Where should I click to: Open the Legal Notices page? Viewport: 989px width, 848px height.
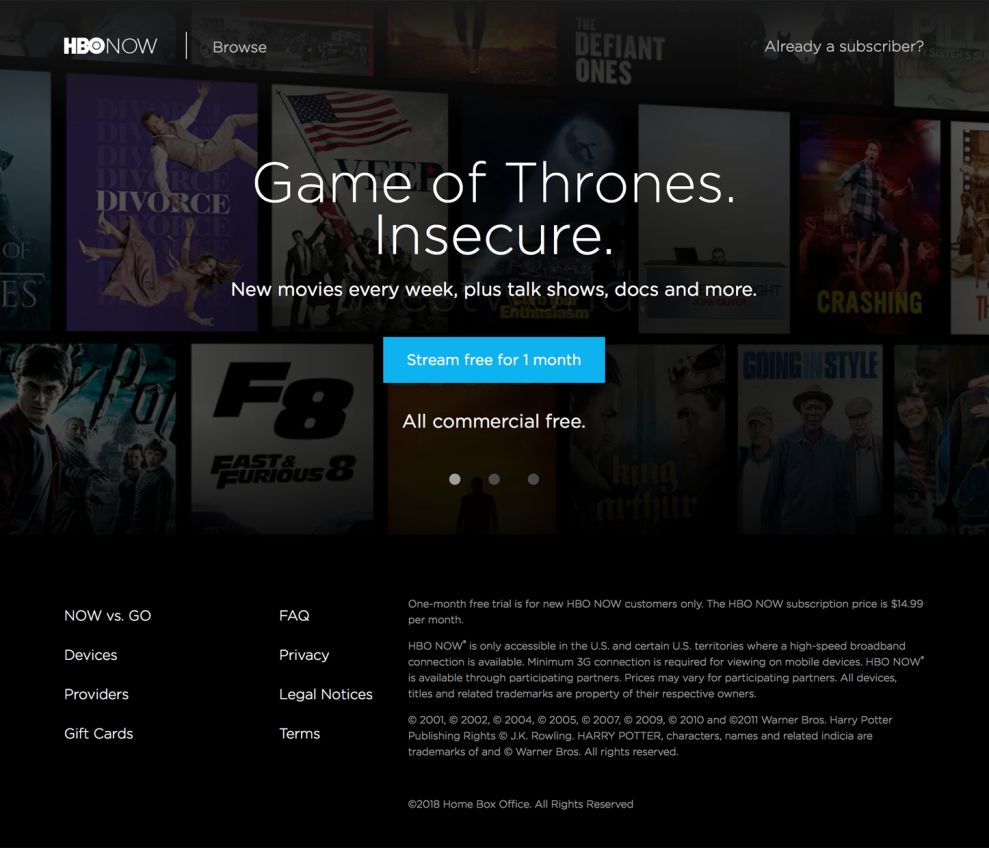pyautogui.click(x=325, y=693)
